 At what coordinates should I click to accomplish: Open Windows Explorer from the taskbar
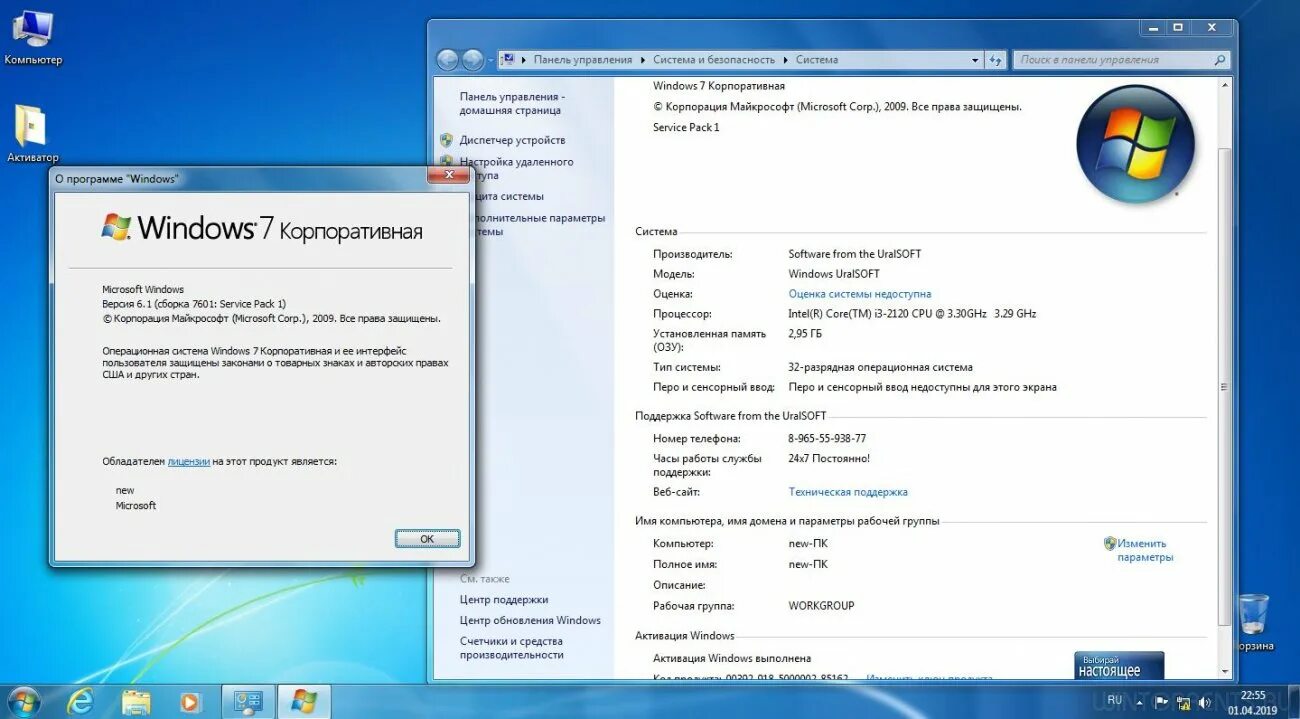(x=136, y=701)
